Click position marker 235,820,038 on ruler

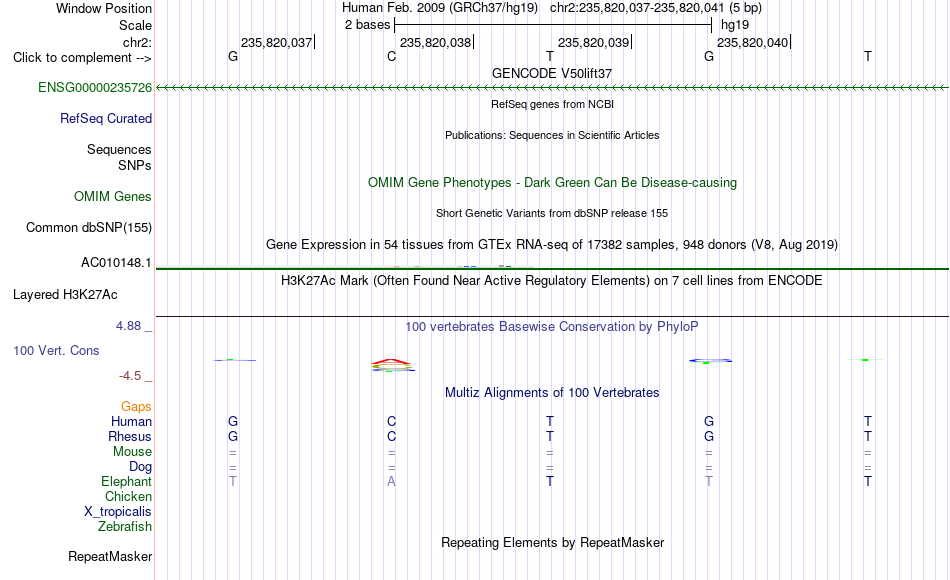point(436,42)
